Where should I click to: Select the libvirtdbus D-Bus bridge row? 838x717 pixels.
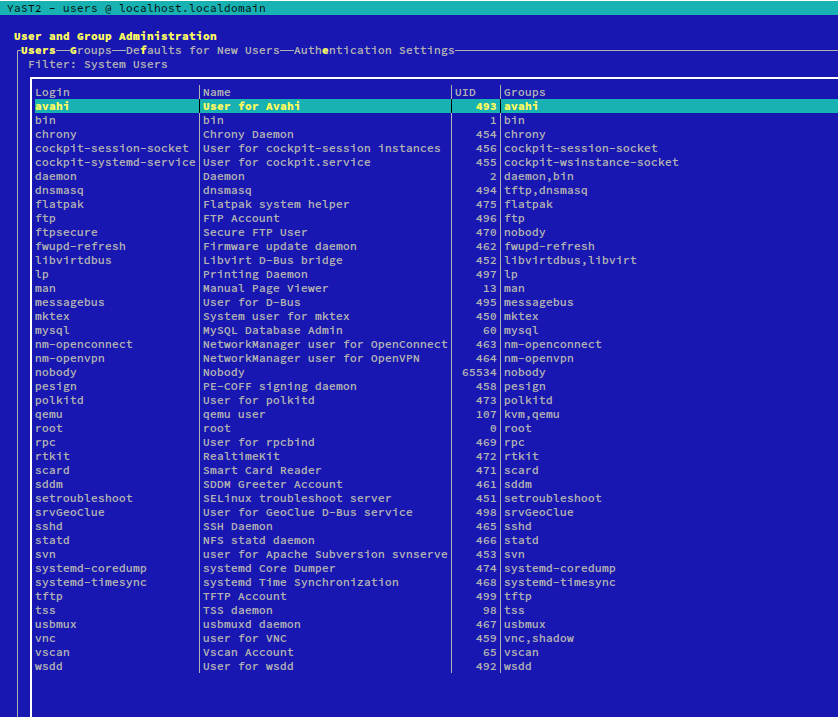[x=73, y=260]
